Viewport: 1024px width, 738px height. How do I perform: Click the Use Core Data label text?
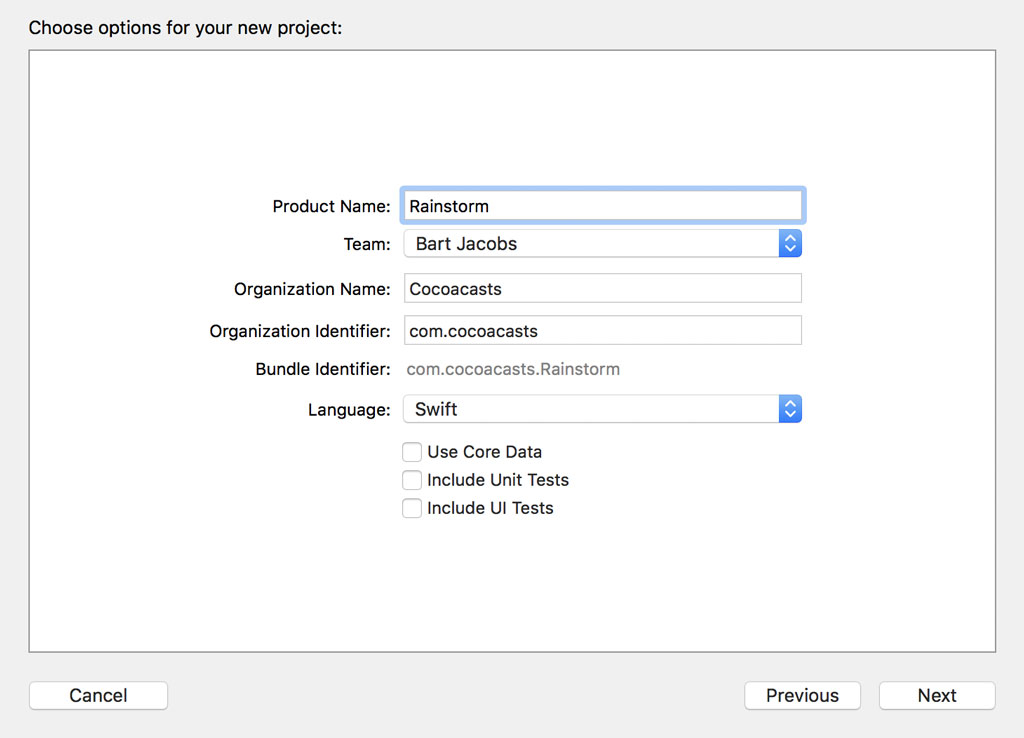click(486, 452)
